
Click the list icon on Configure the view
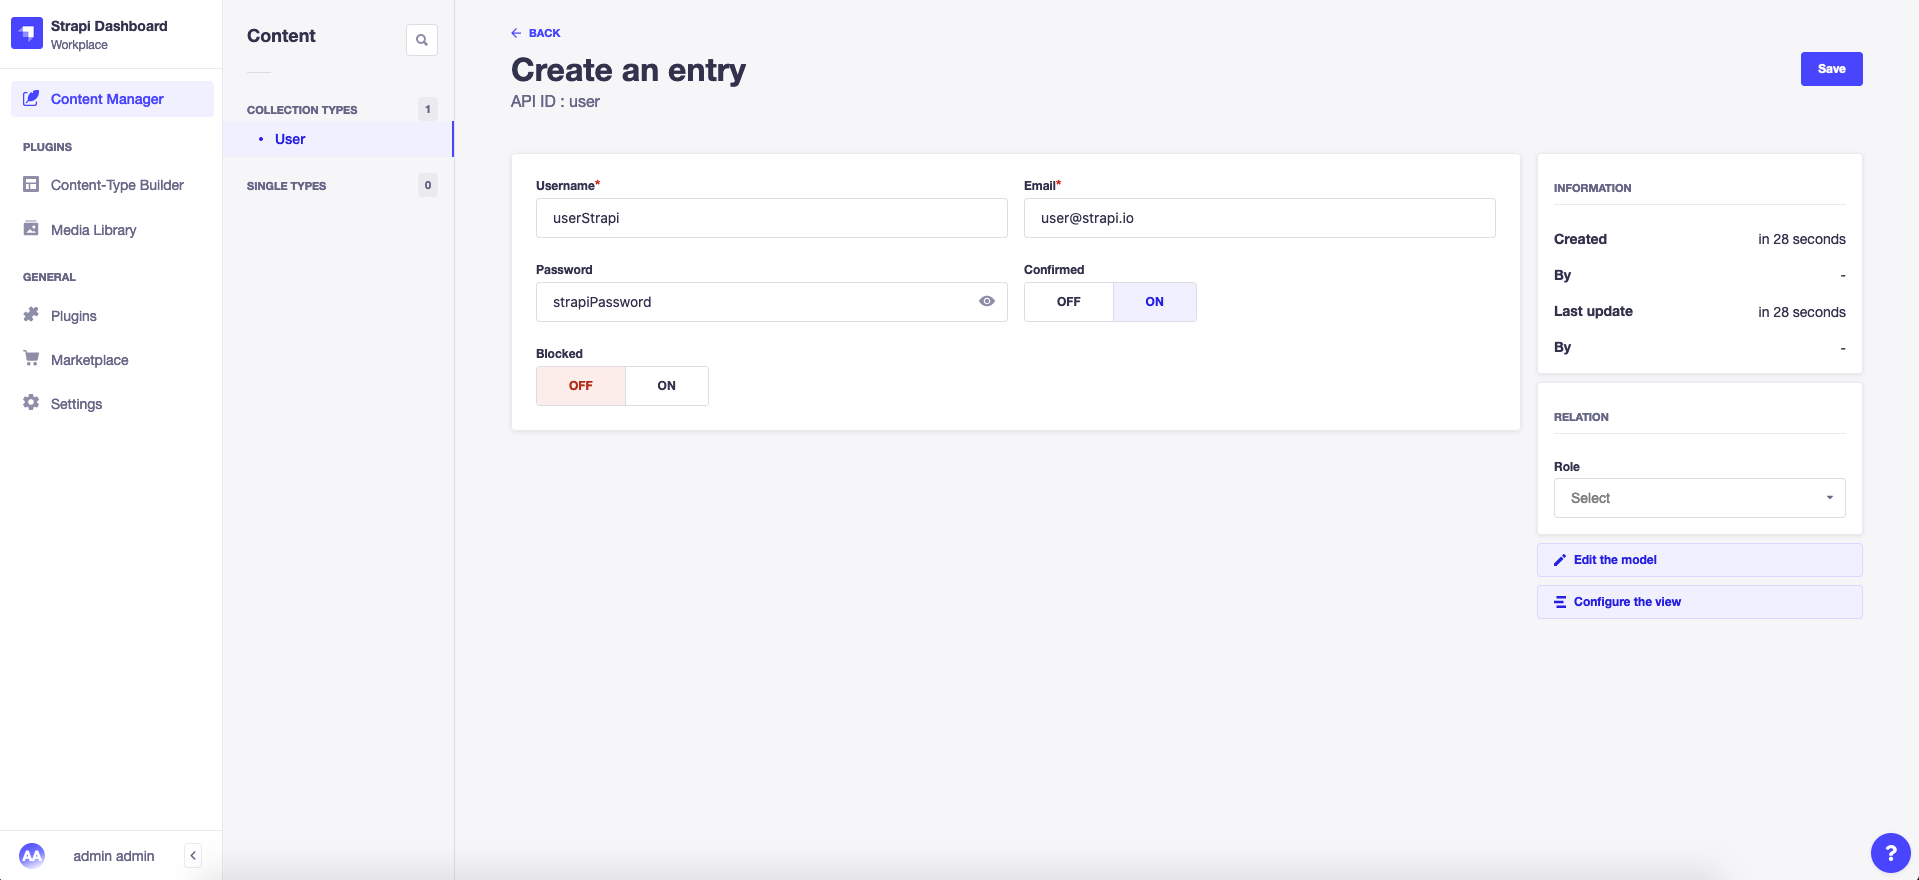click(1560, 602)
